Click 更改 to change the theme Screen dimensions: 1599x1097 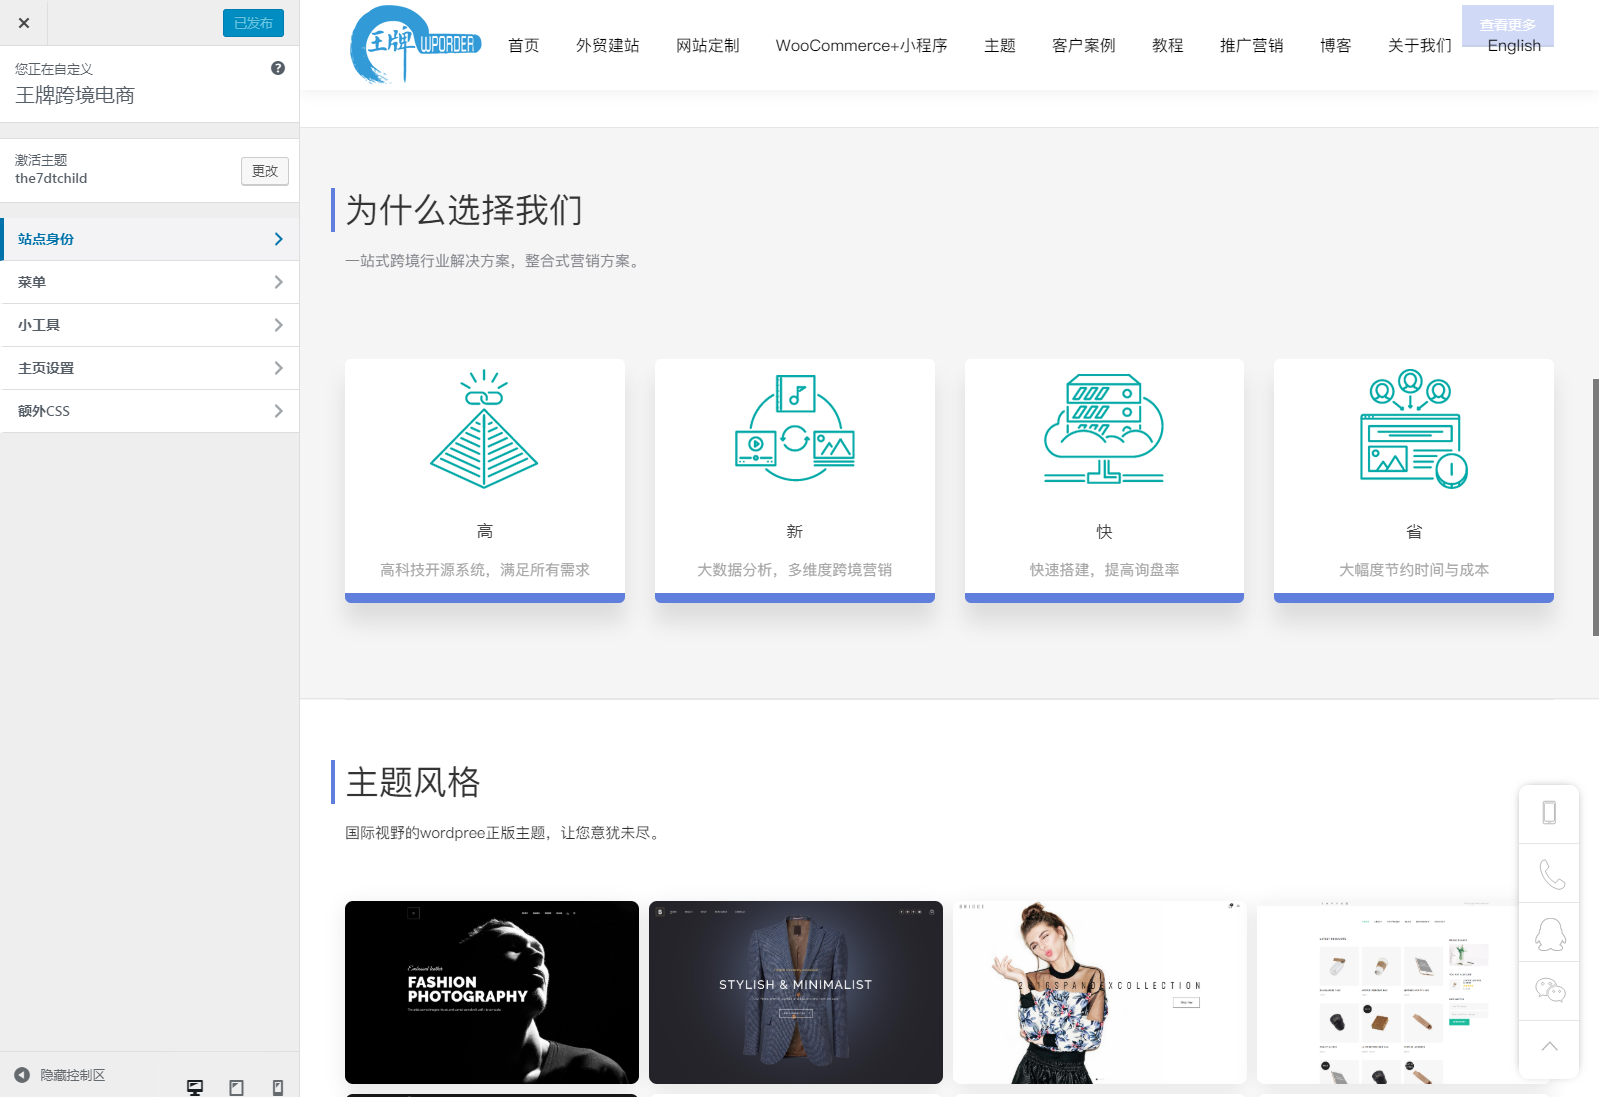click(x=265, y=171)
